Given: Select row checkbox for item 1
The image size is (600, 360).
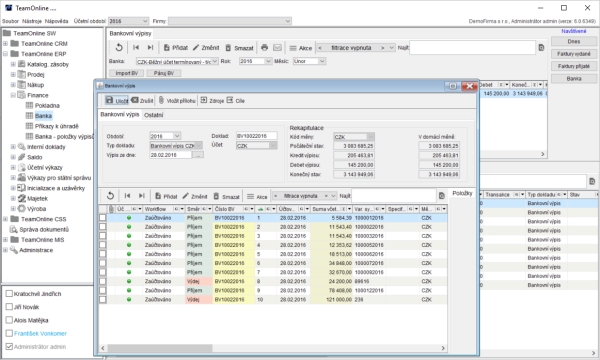Looking at the screenshot, I should tap(103, 218).
